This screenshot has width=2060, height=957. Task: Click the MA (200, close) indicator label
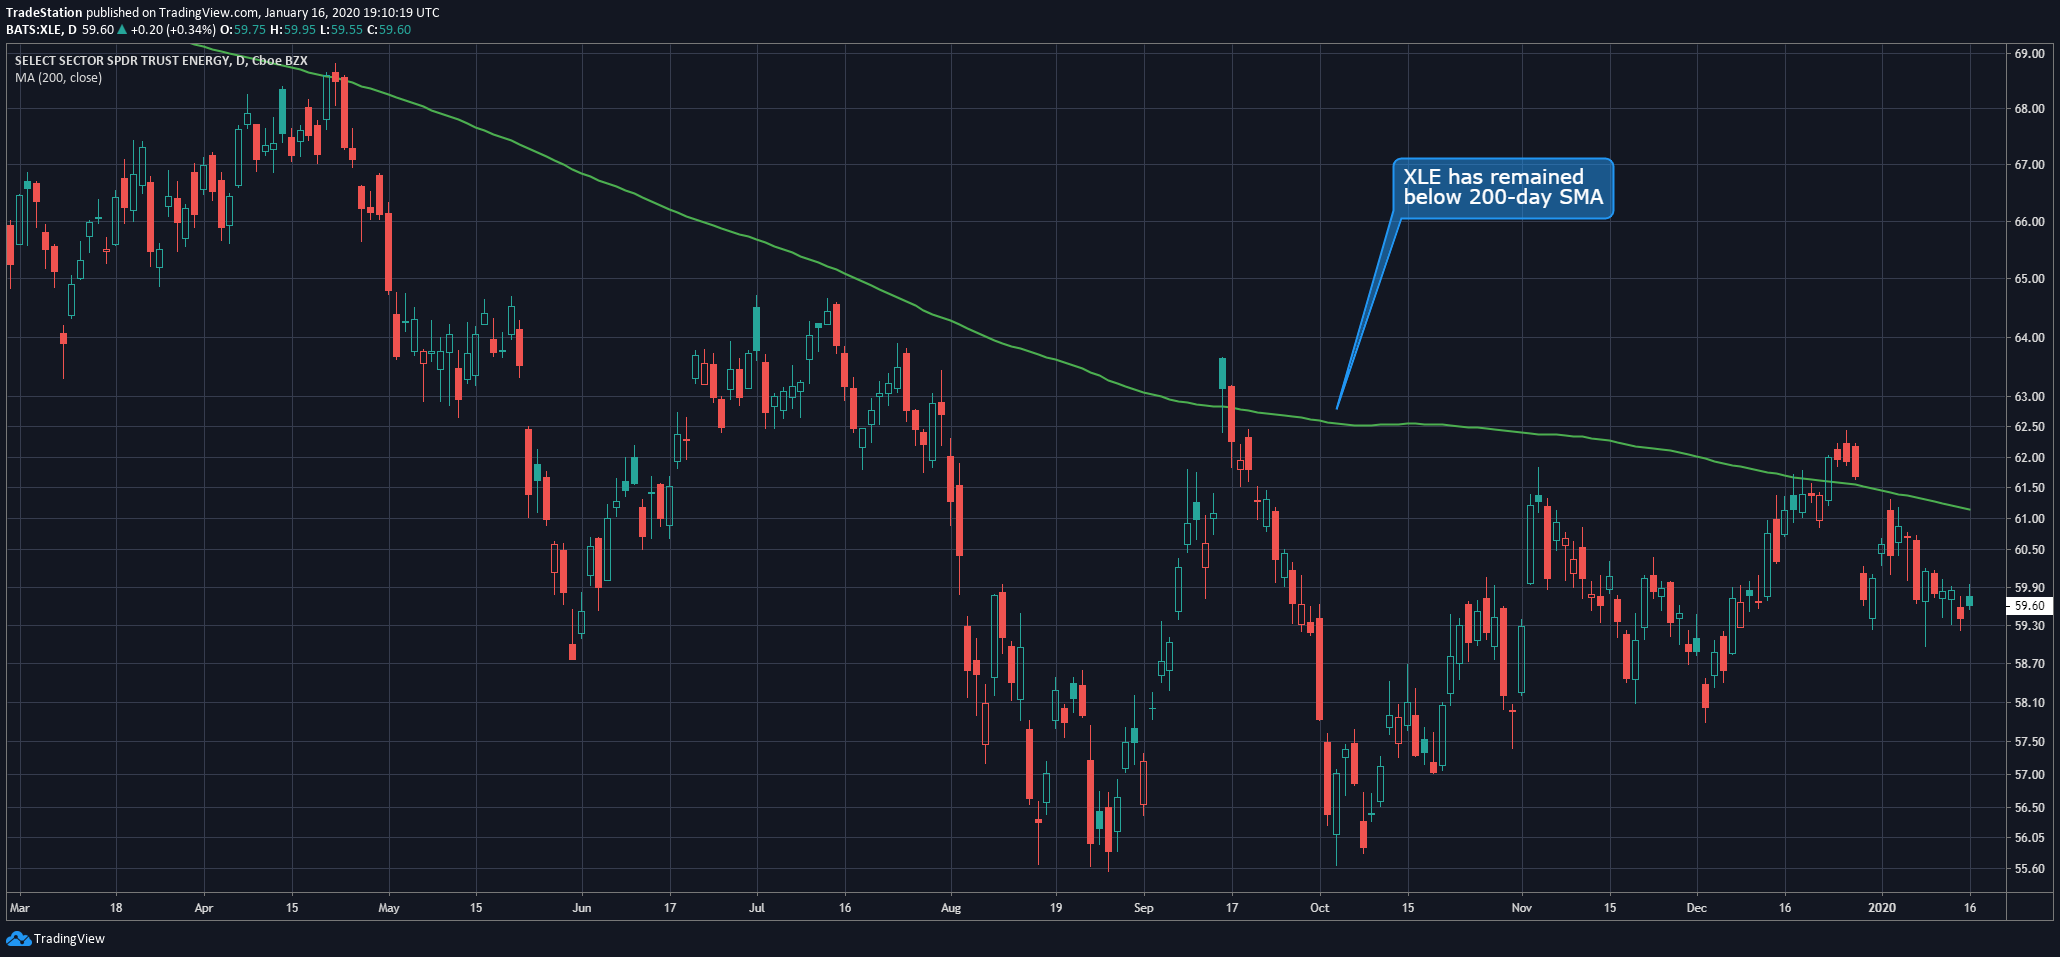58,78
